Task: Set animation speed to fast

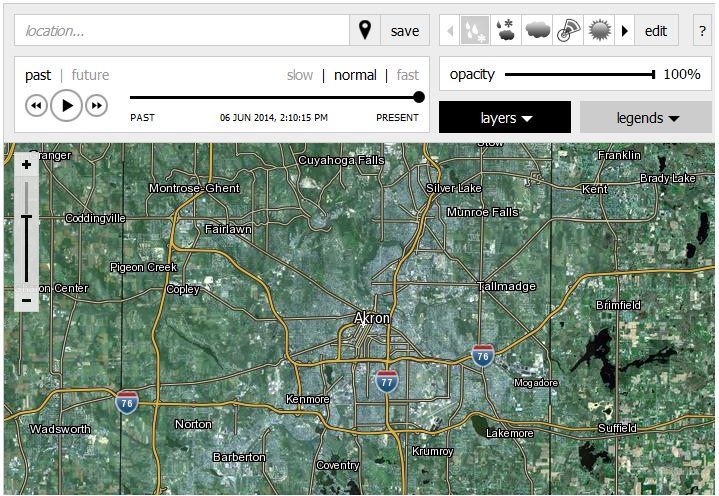Action: click(407, 75)
